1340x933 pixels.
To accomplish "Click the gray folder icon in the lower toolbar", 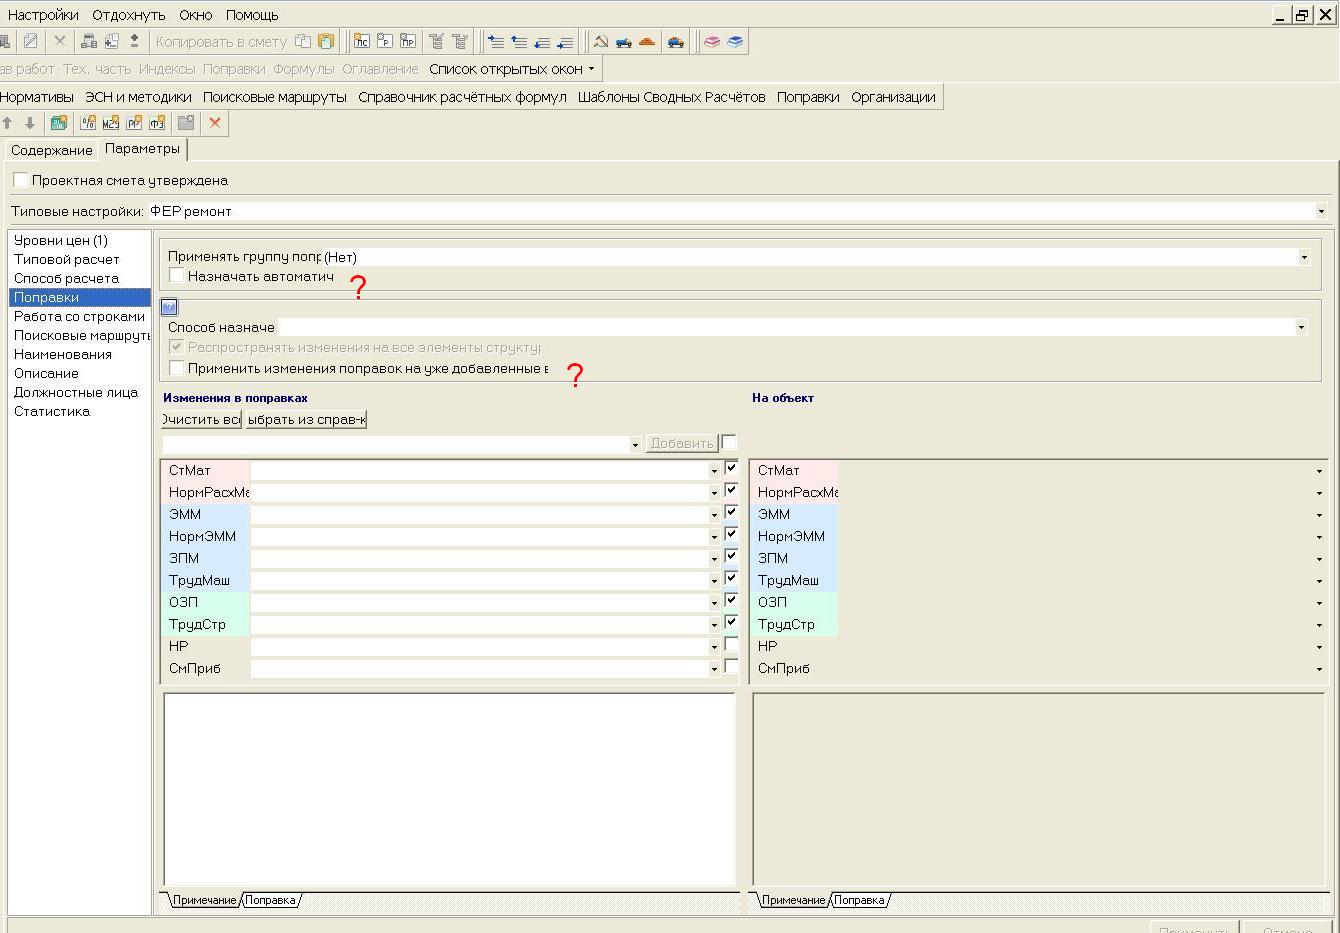I will tap(186, 123).
